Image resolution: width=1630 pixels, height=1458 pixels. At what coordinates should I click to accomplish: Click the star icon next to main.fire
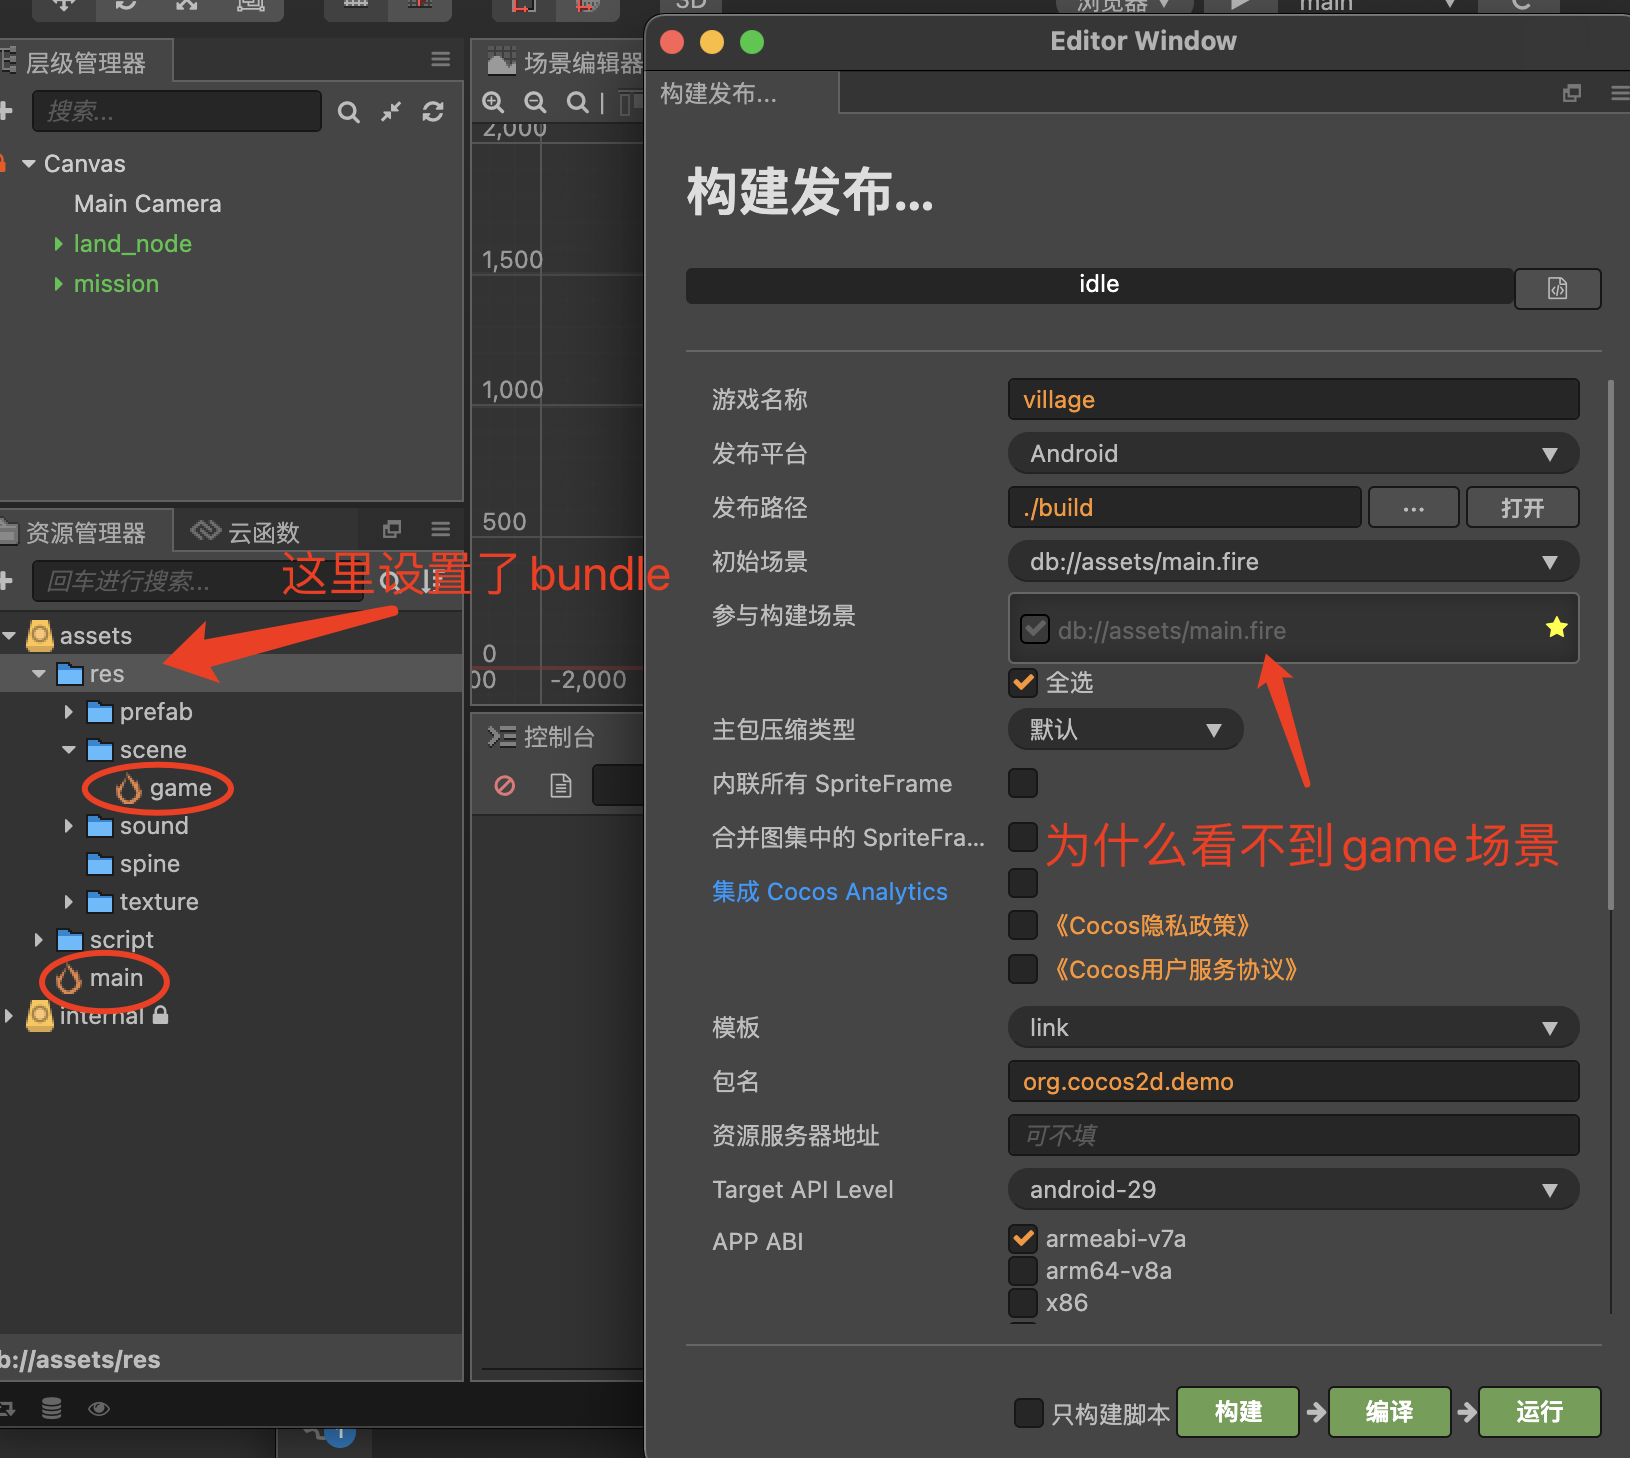(x=1556, y=627)
